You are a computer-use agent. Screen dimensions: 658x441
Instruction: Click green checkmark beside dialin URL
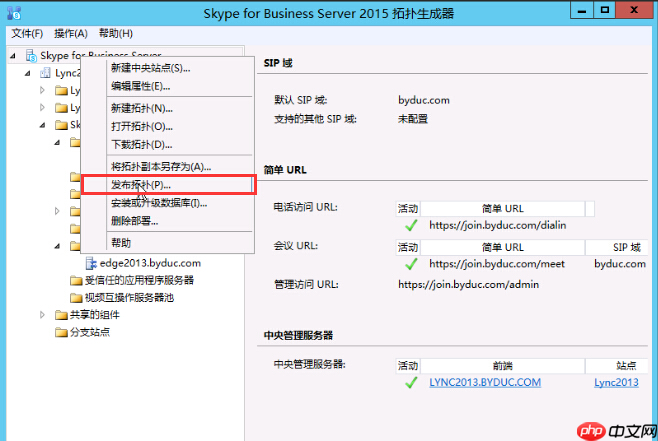click(411, 226)
